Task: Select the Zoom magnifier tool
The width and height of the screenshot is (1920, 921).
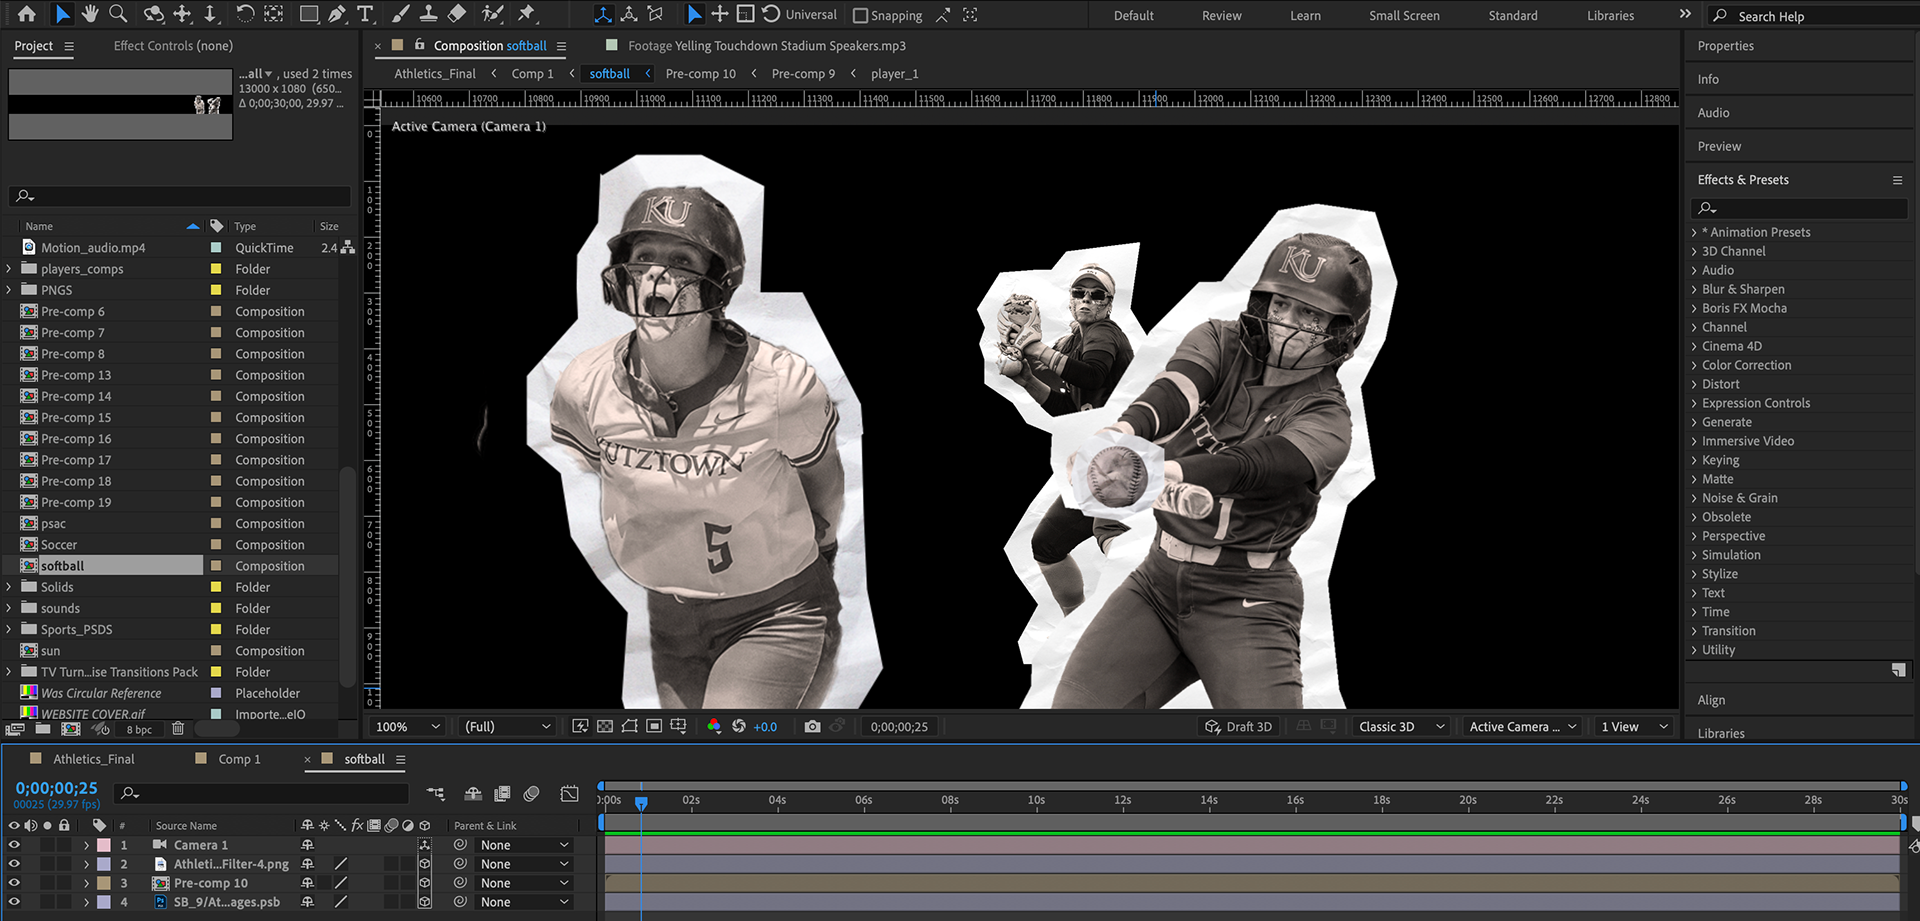Action: pos(118,14)
